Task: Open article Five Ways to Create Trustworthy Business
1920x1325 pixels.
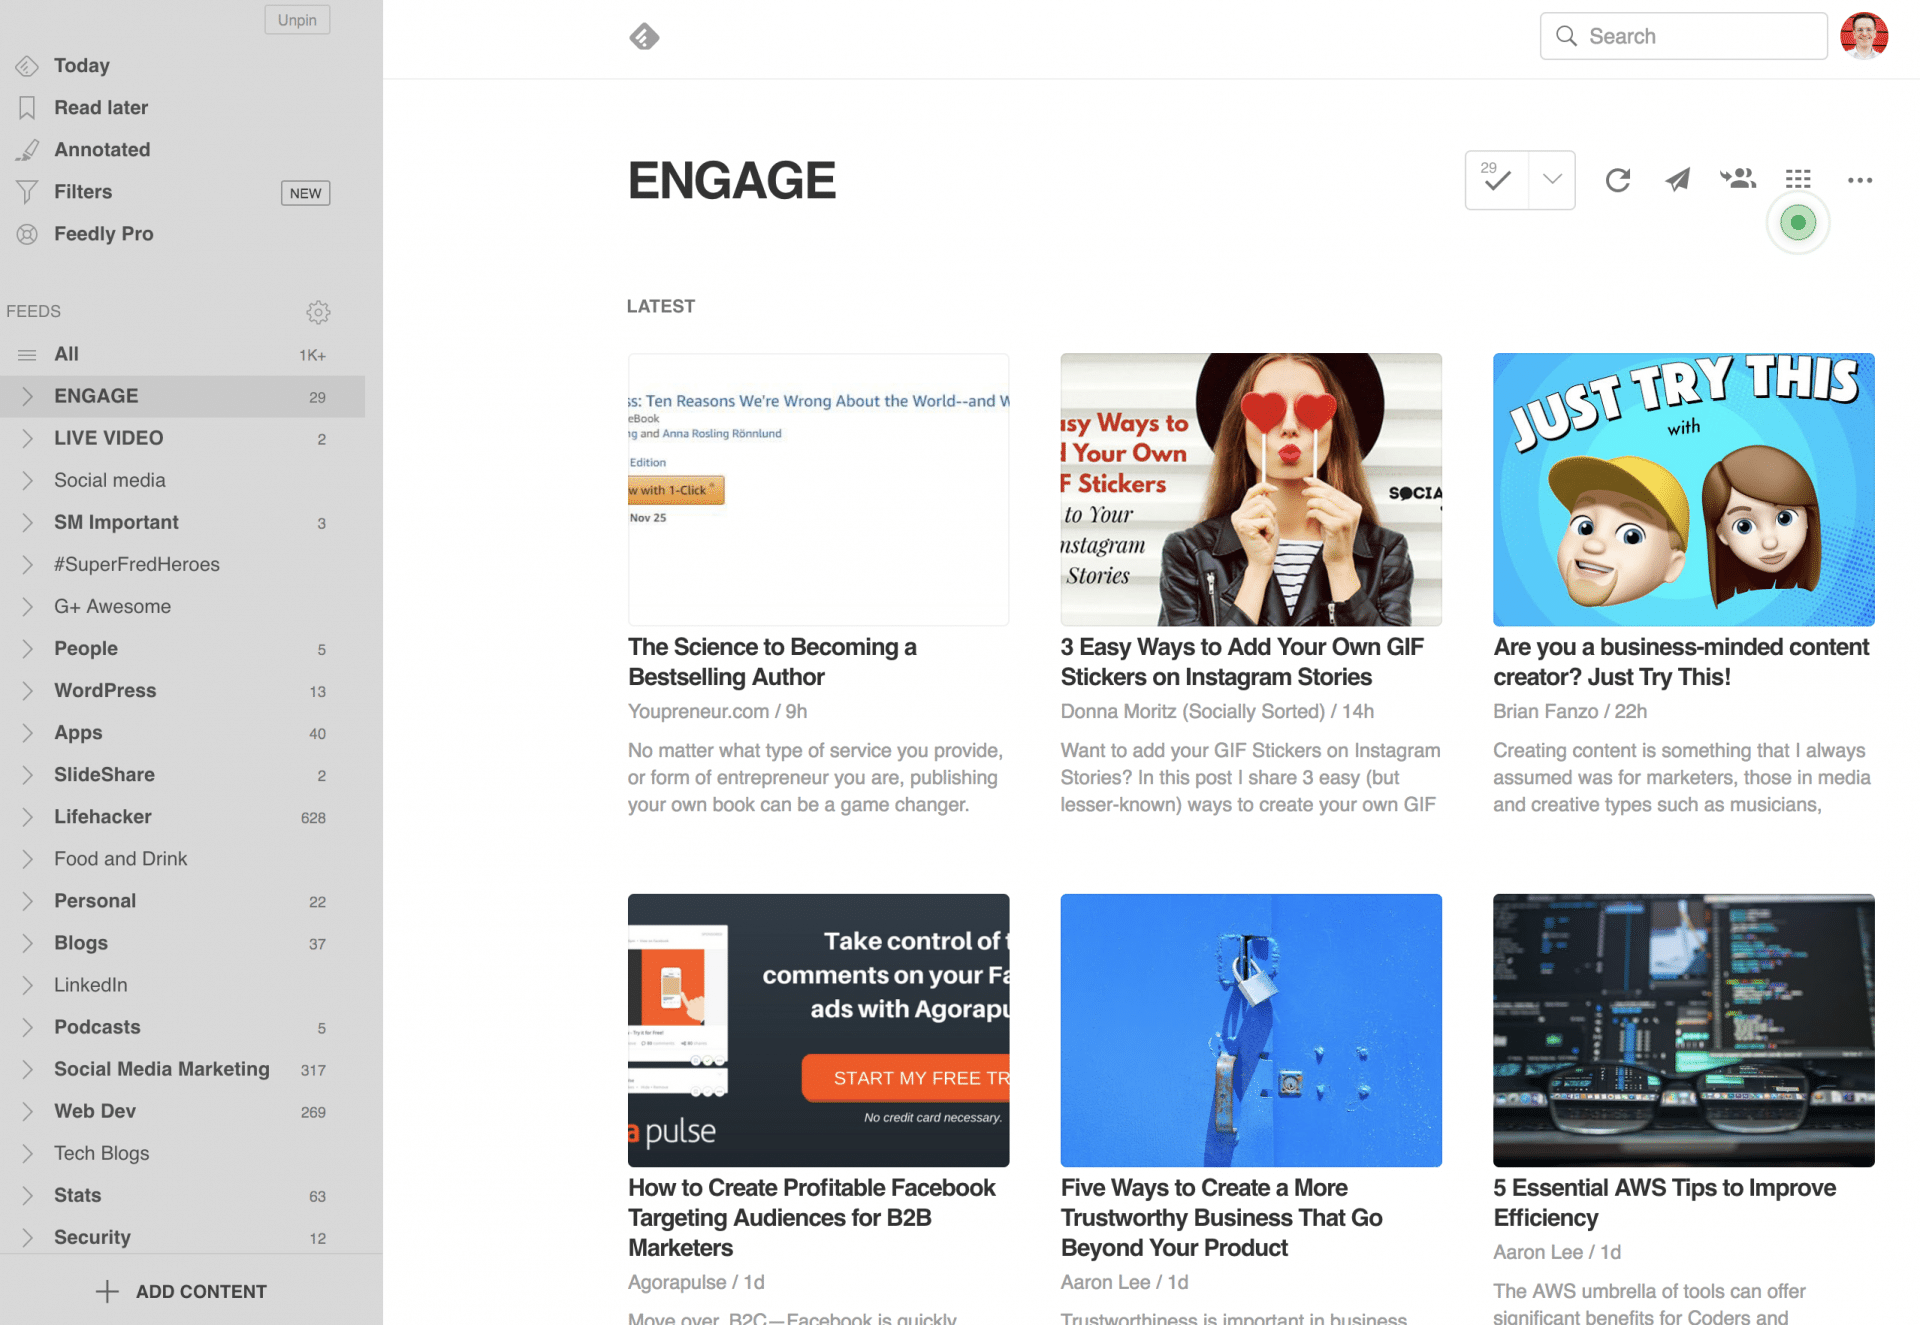Action: click(x=1221, y=1217)
